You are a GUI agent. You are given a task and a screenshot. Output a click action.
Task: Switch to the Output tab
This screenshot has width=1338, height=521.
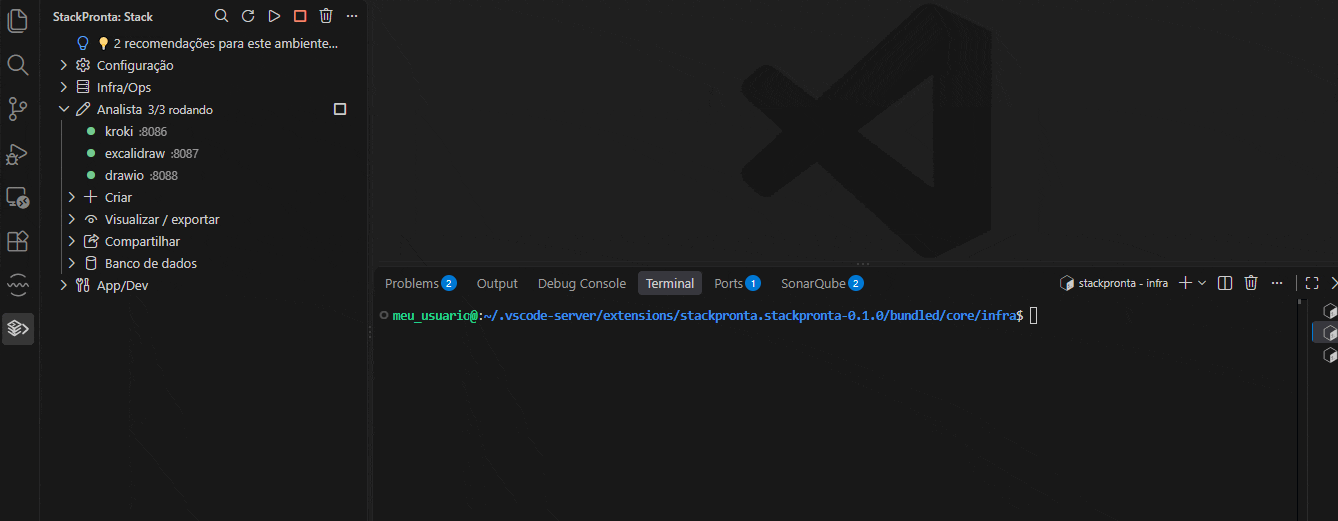[x=497, y=283]
